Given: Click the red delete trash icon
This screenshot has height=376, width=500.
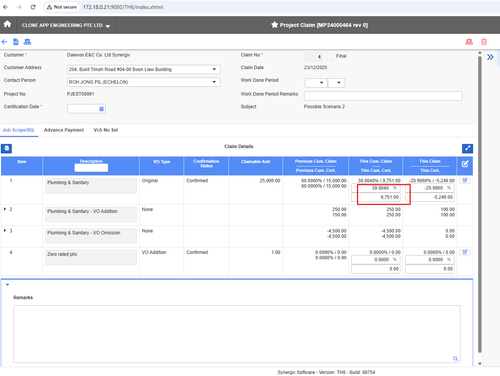Looking at the screenshot, I should click(484, 42).
